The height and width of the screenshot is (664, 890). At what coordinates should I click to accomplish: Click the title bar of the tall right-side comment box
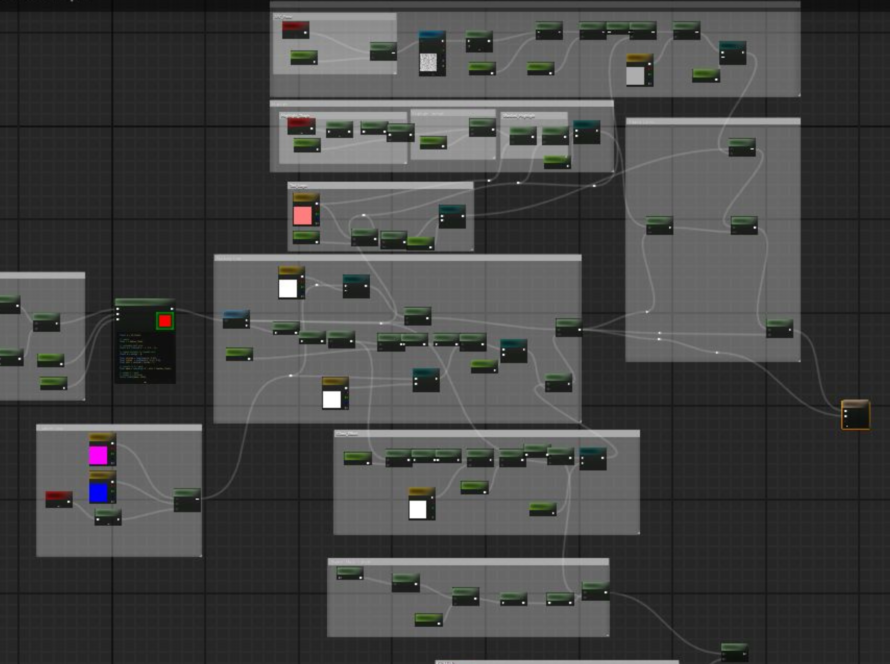[712, 122]
